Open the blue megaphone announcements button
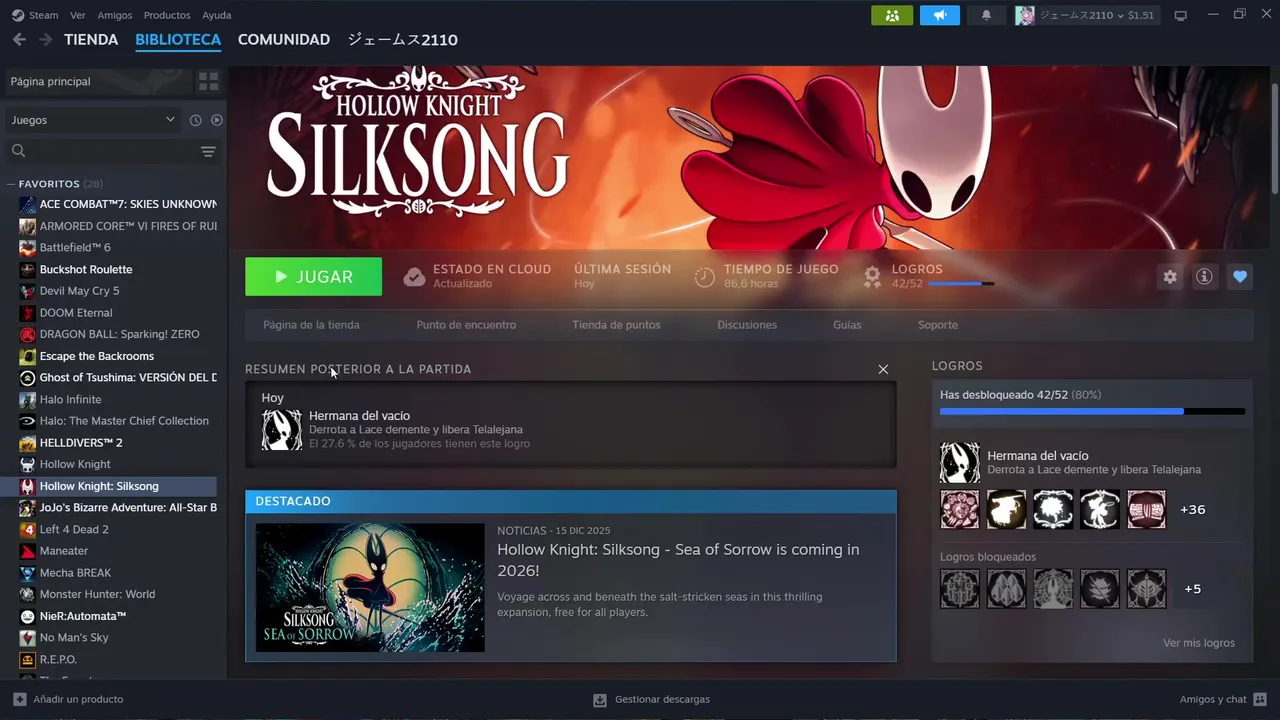The image size is (1280, 720). coord(939,15)
